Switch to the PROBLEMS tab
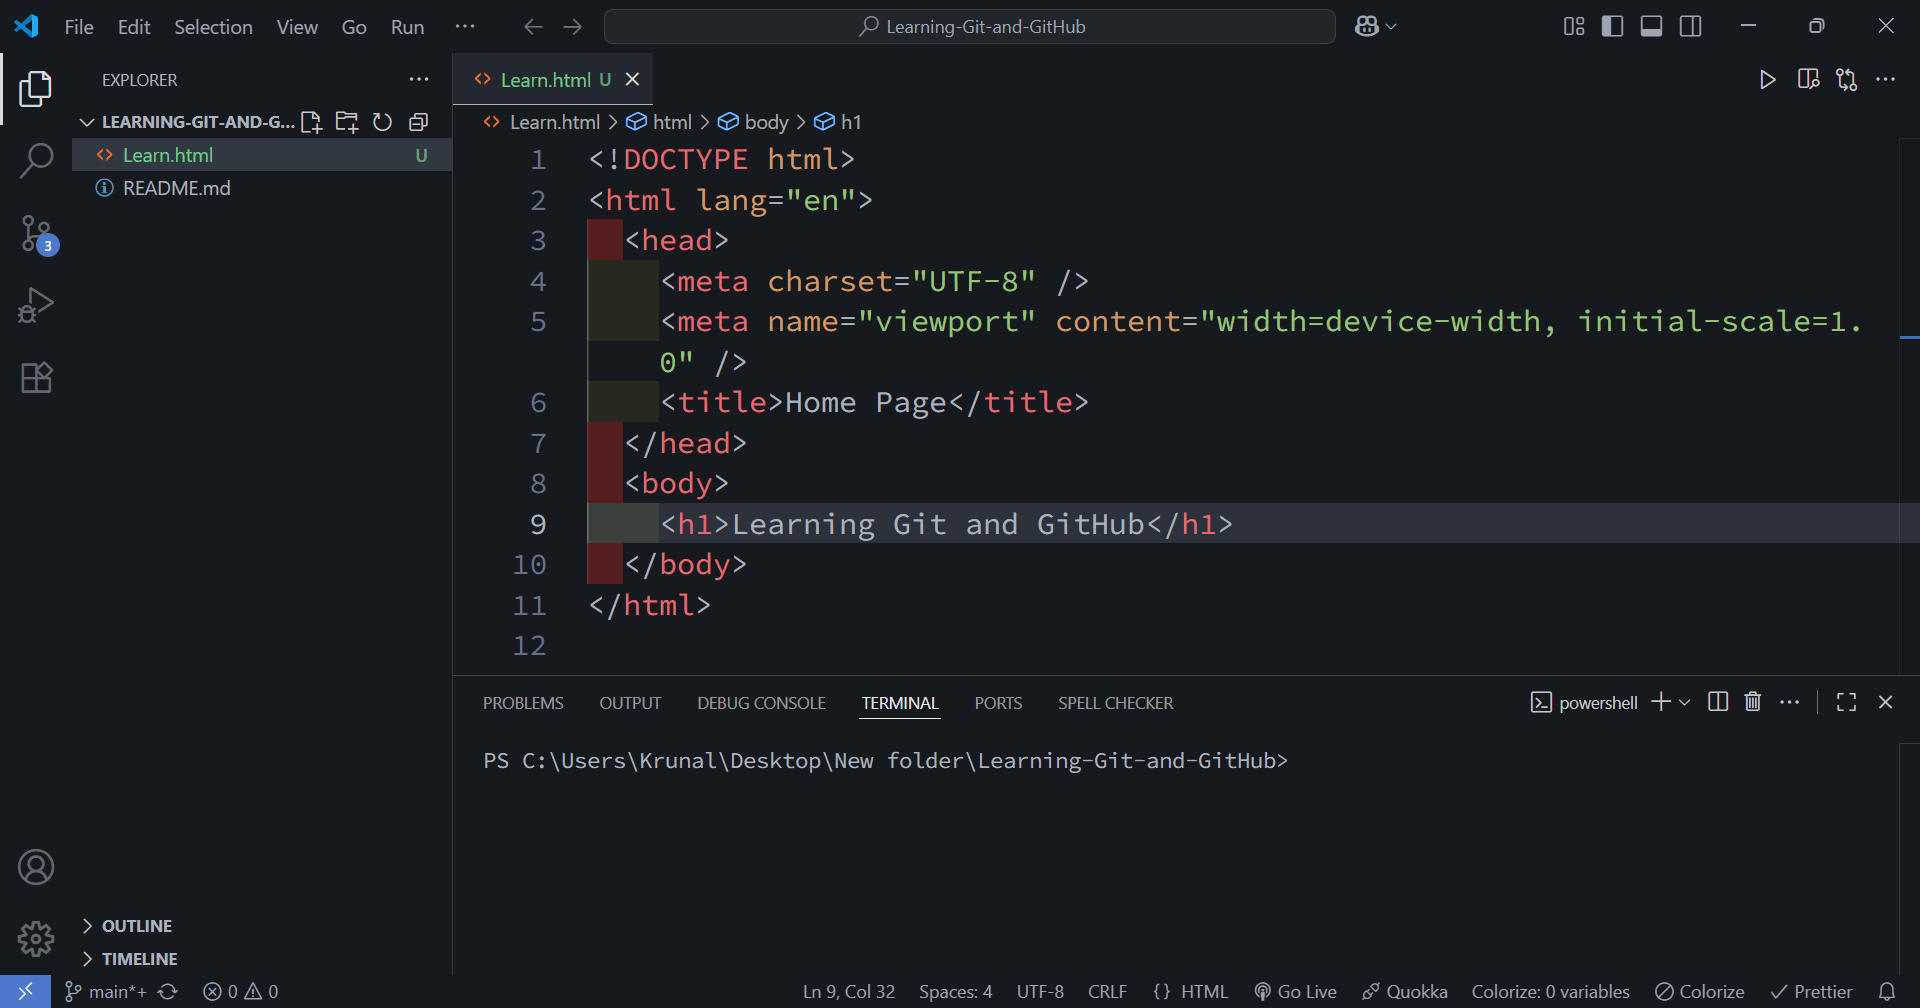Image resolution: width=1920 pixels, height=1008 pixels. click(523, 703)
